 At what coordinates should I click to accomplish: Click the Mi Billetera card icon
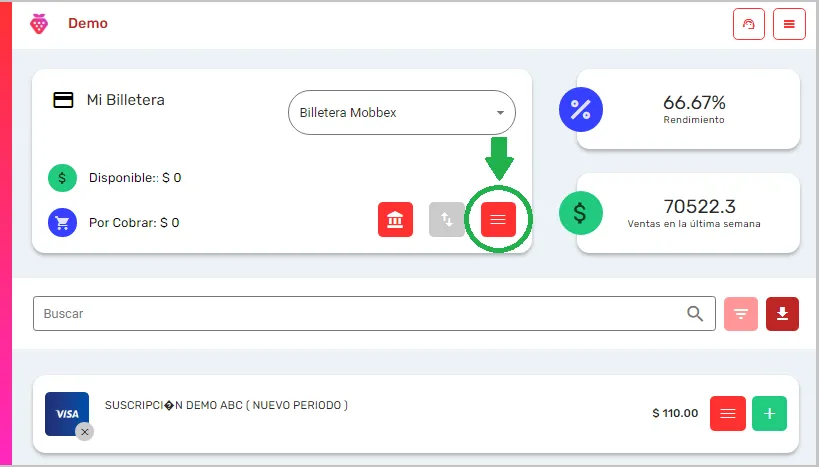tap(63, 100)
